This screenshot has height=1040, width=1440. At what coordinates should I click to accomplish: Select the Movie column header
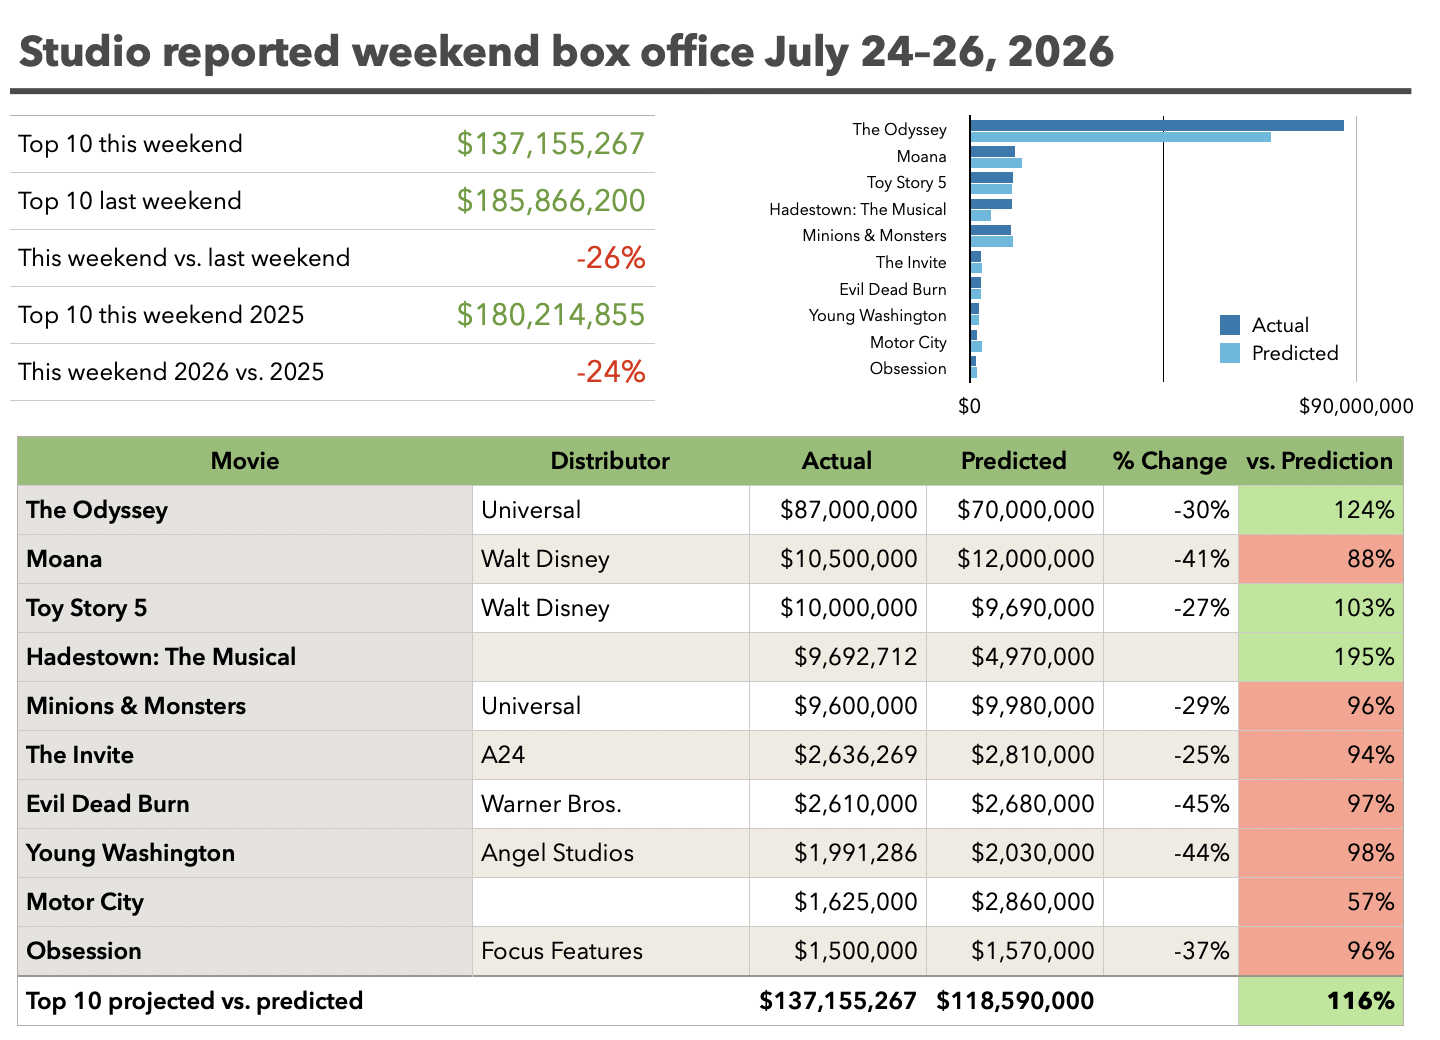245,461
